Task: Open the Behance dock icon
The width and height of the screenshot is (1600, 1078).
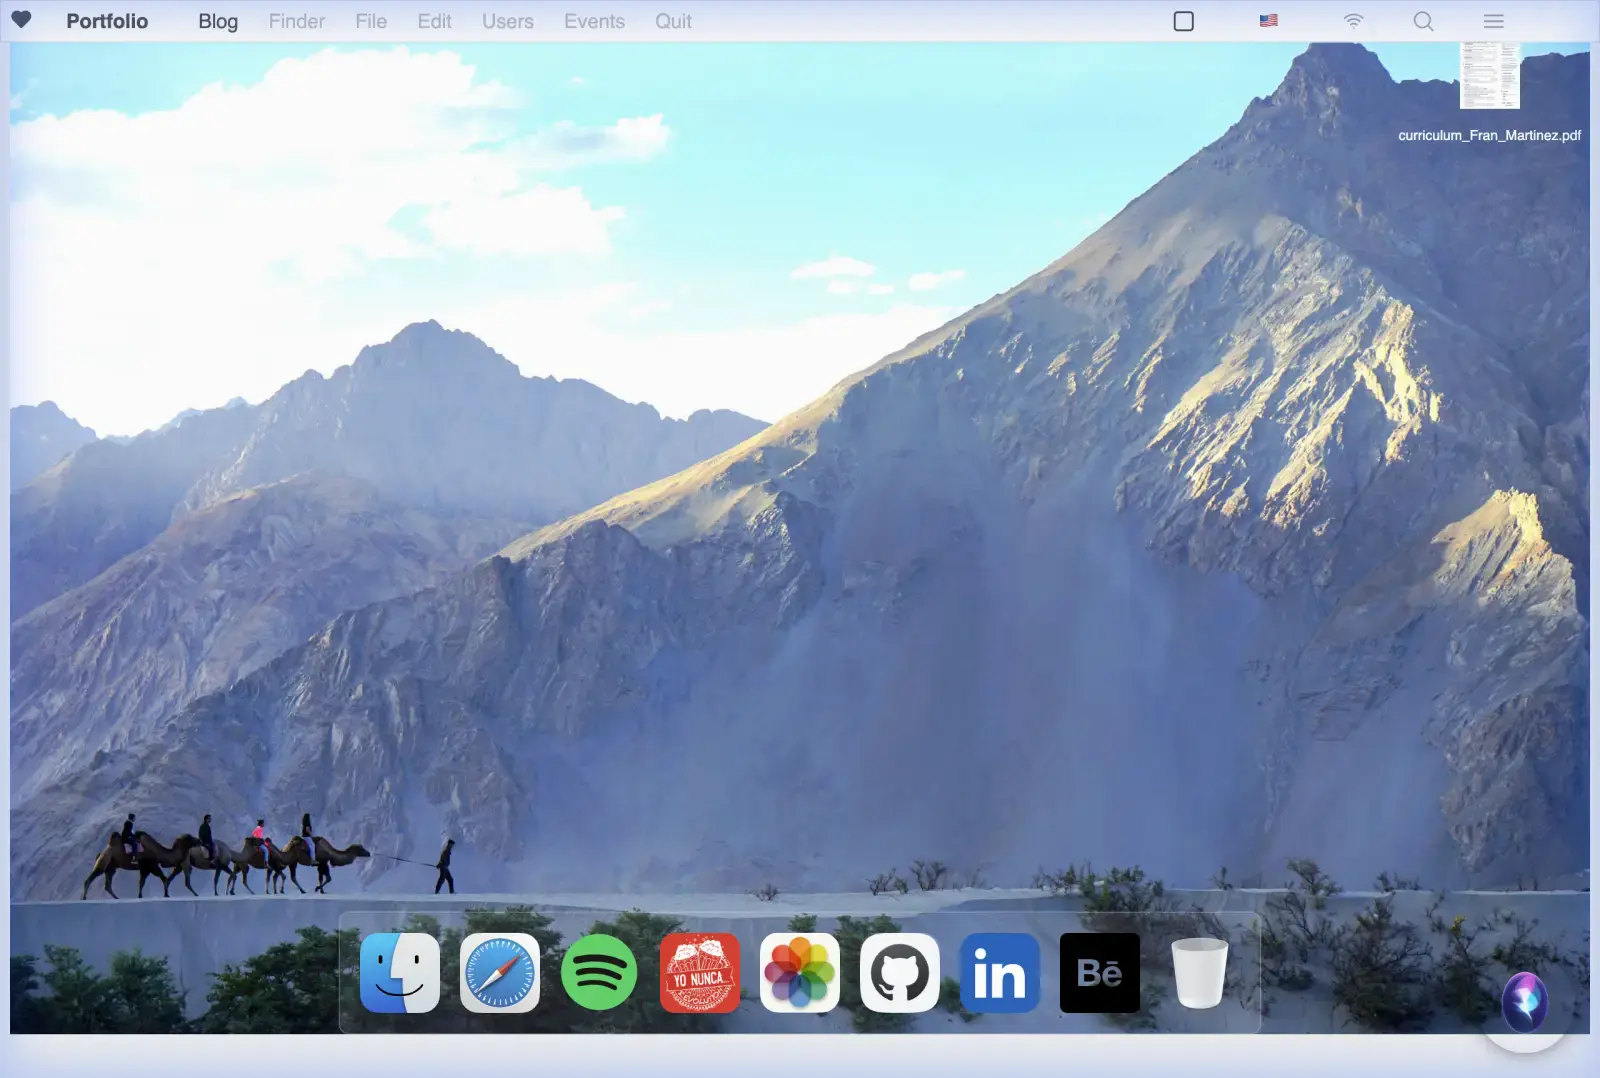Action: [1100, 973]
